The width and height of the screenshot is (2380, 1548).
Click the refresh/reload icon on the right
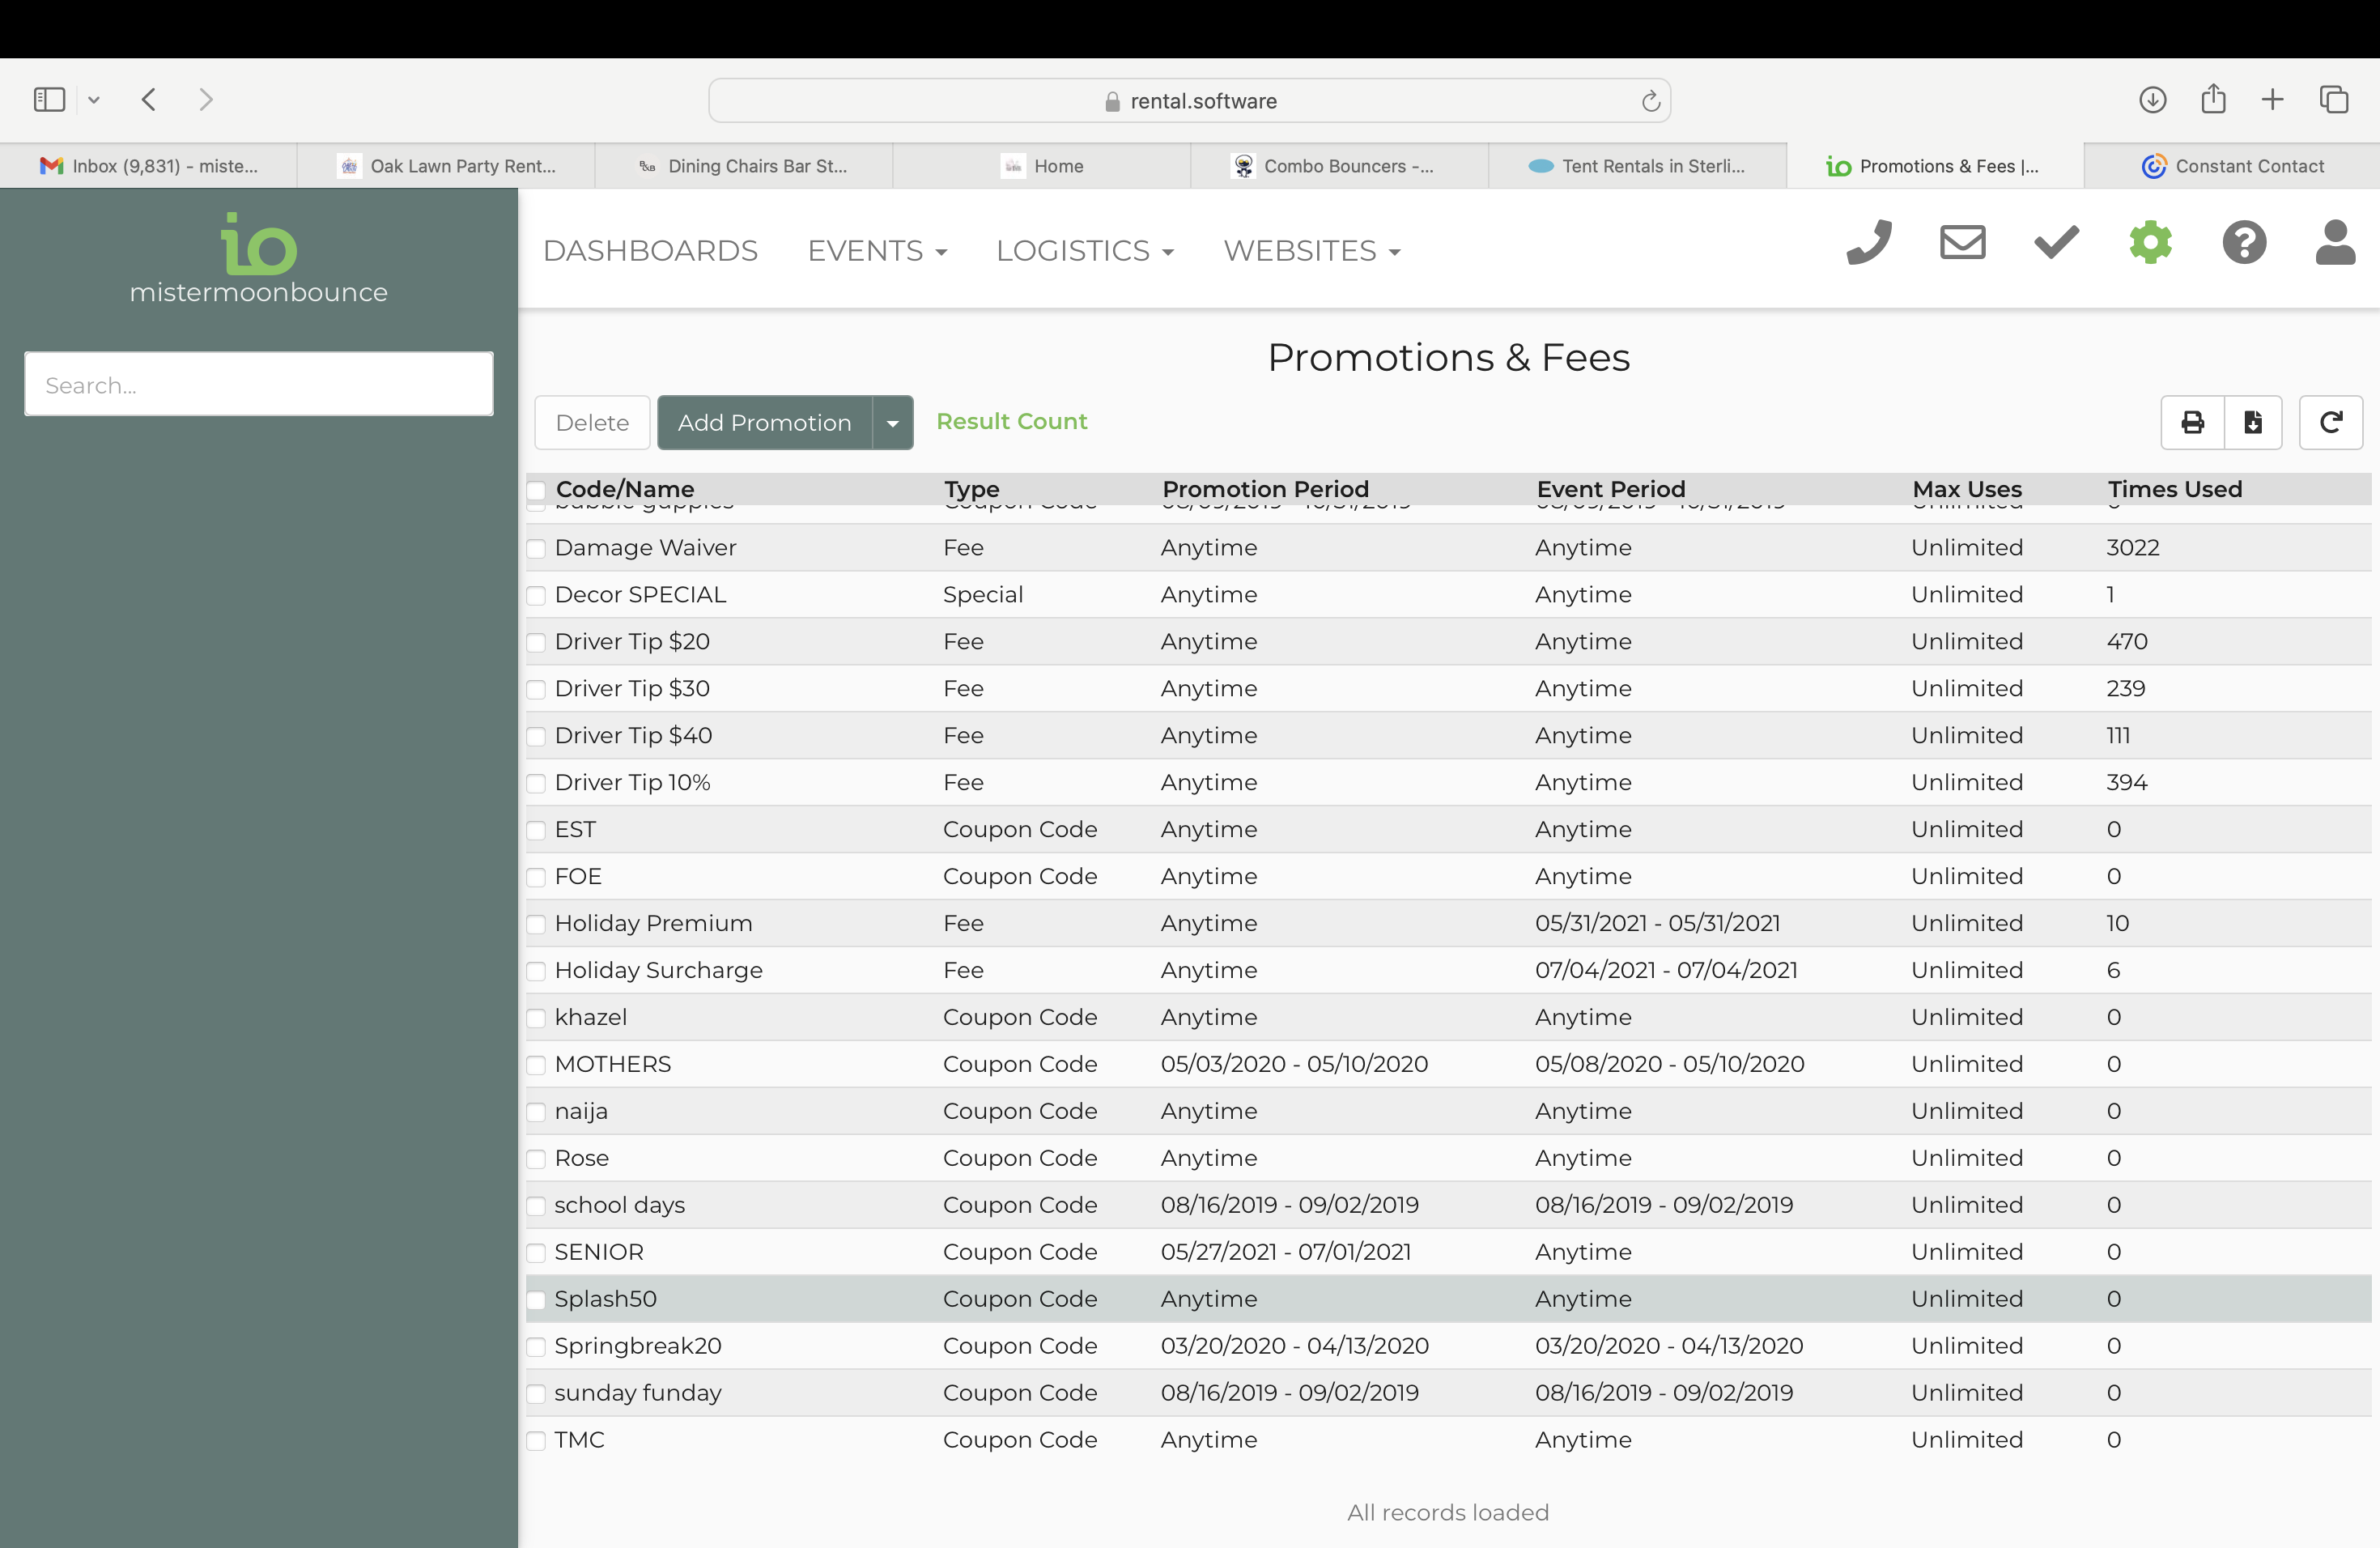2331,422
